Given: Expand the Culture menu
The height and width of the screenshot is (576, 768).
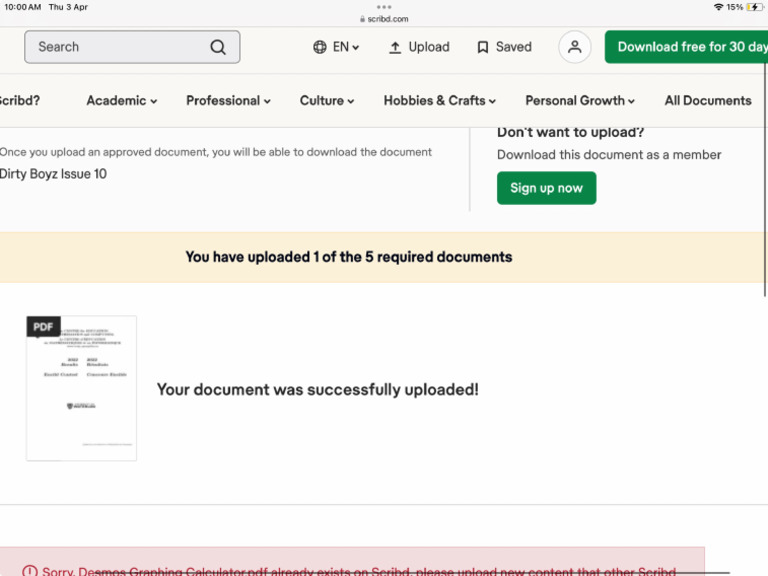Looking at the screenshot, I should click(327, 100).
